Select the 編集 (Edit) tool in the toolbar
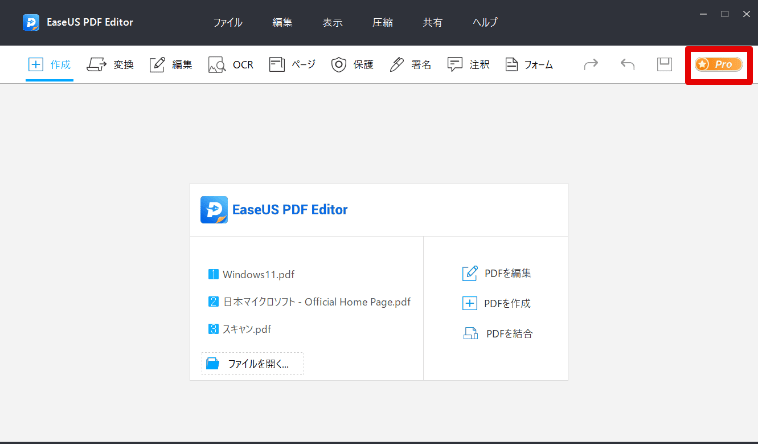The height and width of the screenshot is (444, 758). coord(171,64)
